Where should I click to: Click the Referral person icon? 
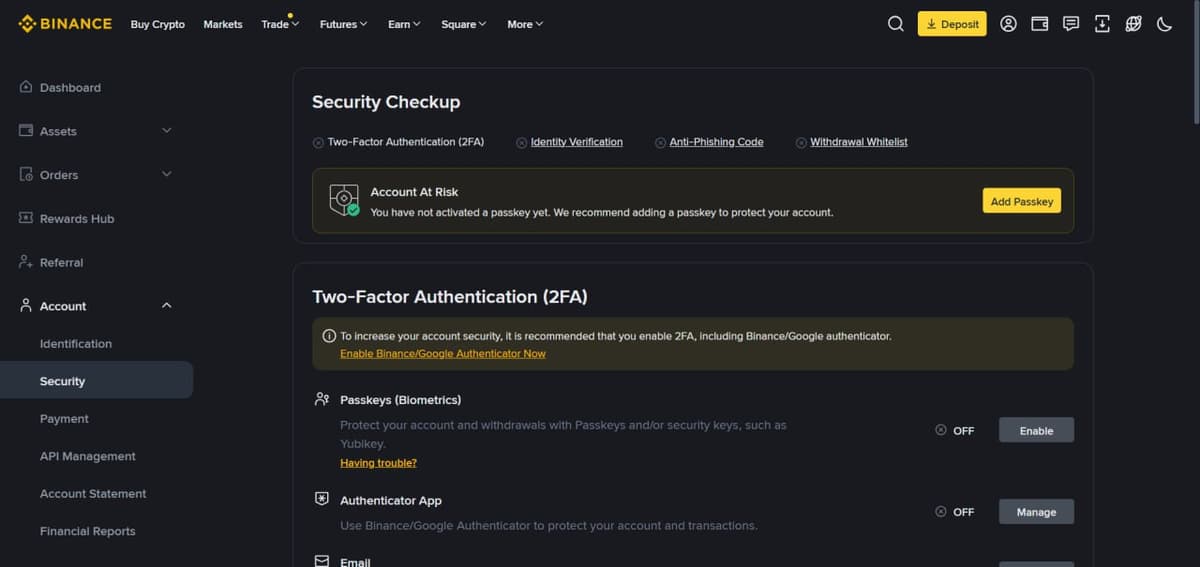pyautogui.click(x=26, y=262)
